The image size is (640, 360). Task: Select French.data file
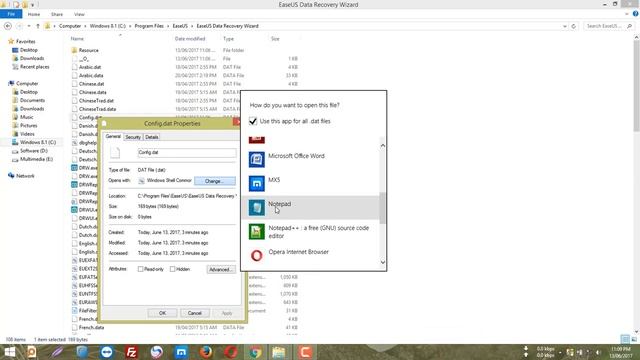pos(91,327)
